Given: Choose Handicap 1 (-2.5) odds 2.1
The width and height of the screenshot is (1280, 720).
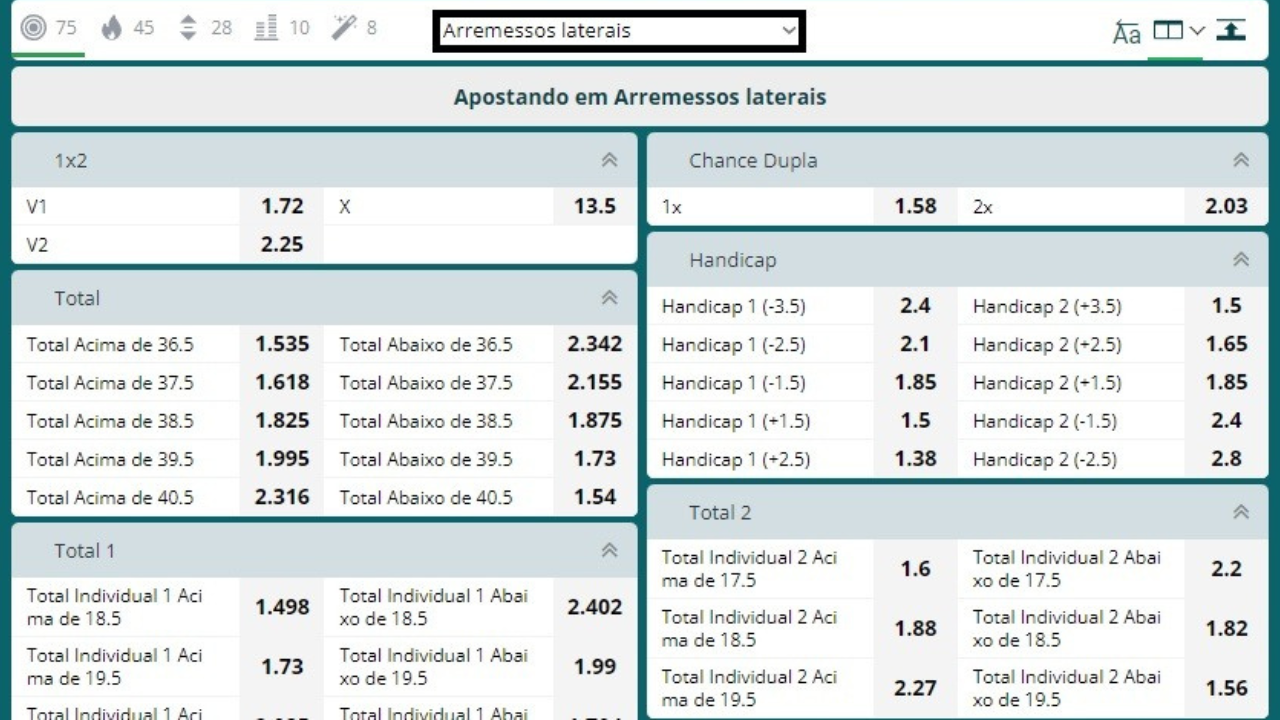Looking at the screenshot, I should 915,344.
